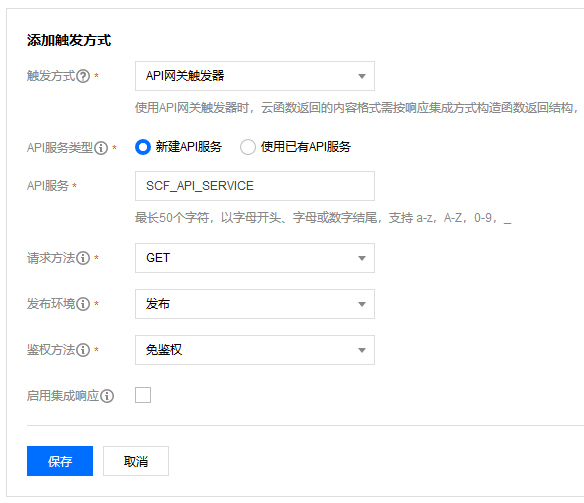Click the info icon beside API服务类型
This screenshot has height=503, width=584.
tap(101, 148)
